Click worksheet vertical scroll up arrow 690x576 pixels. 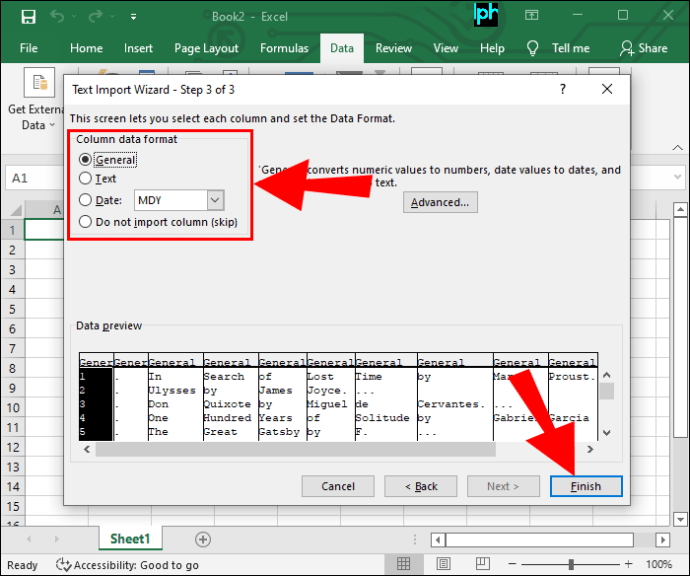pos(680,209)
